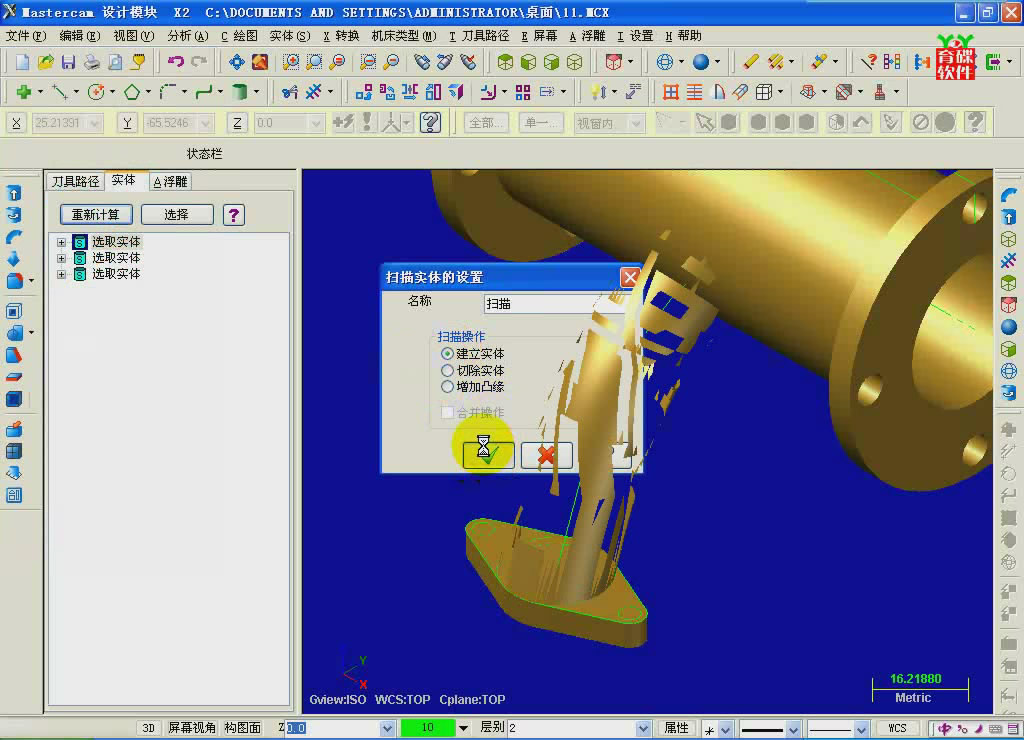Expand the second 选取实体 tree node
Screen dimensions: 1024x740
pos(61,259)
